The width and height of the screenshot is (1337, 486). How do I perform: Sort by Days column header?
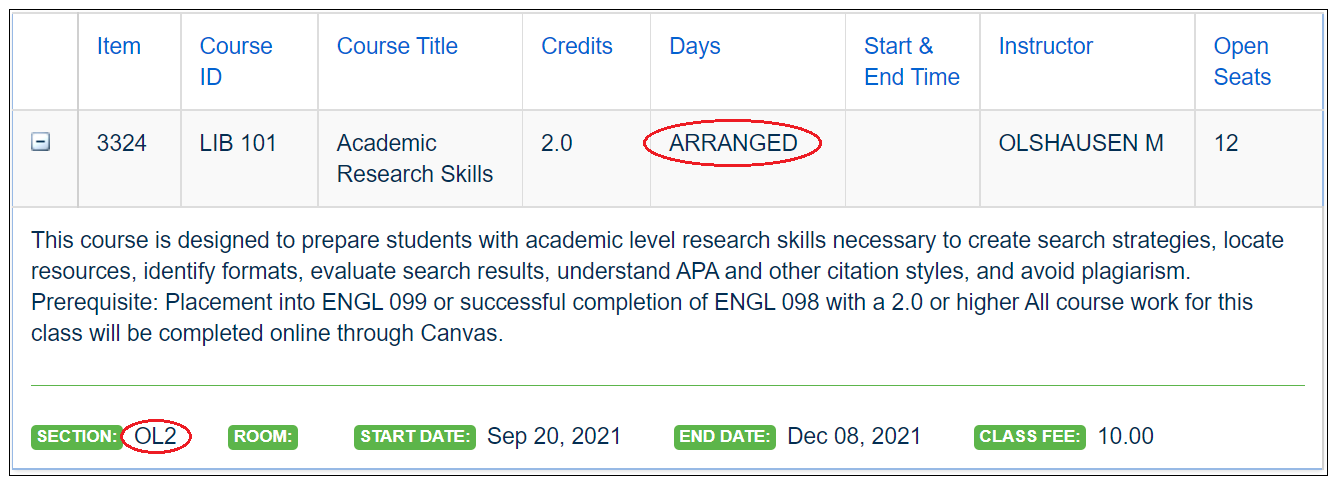695,47
